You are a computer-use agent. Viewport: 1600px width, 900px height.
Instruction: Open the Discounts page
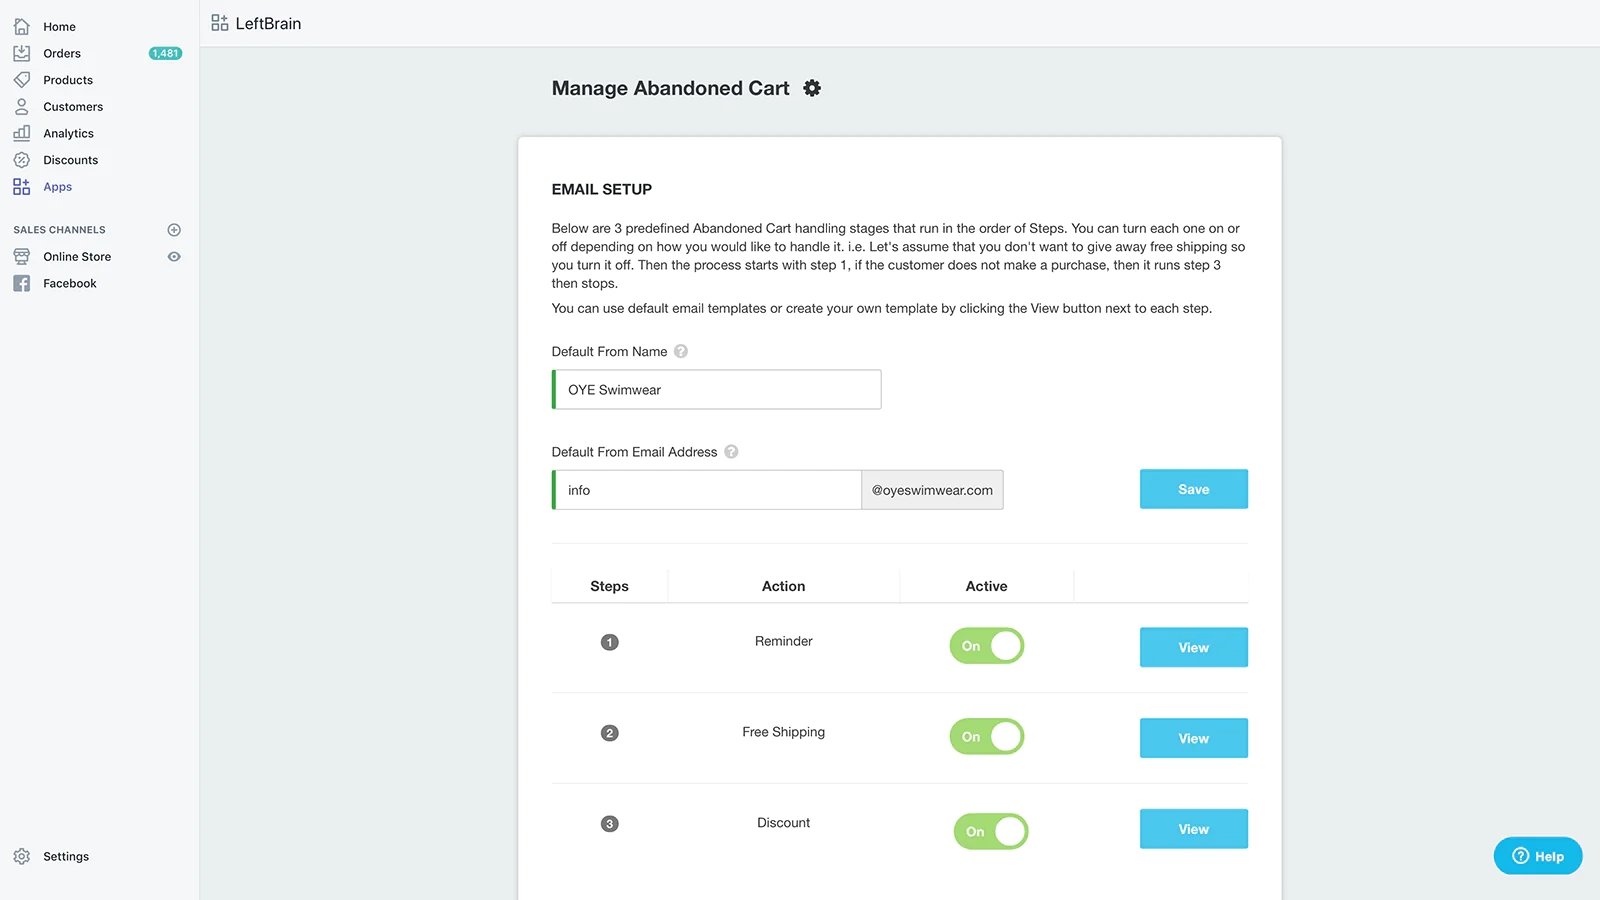(x=70, y=160)
